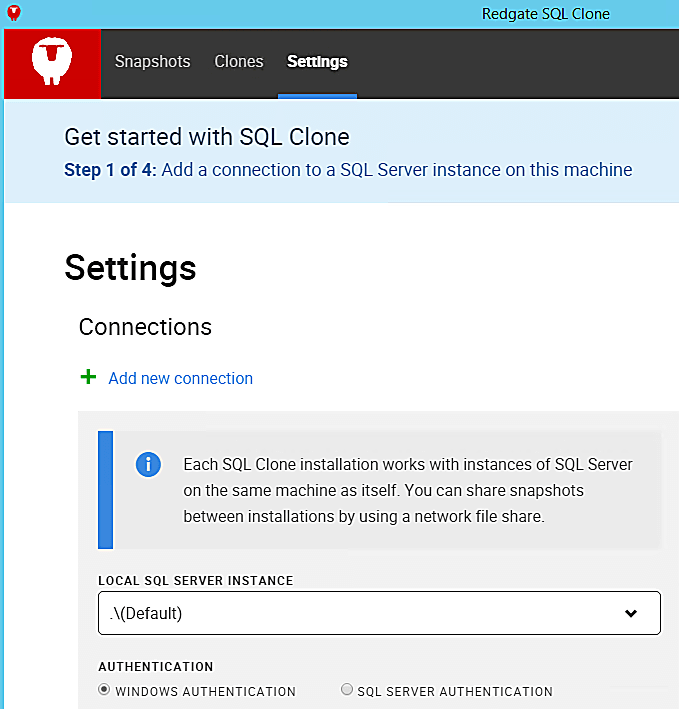Click the Add new connection link
The width and height of the screenshot is (679, 709).
[x=180, y=378]
